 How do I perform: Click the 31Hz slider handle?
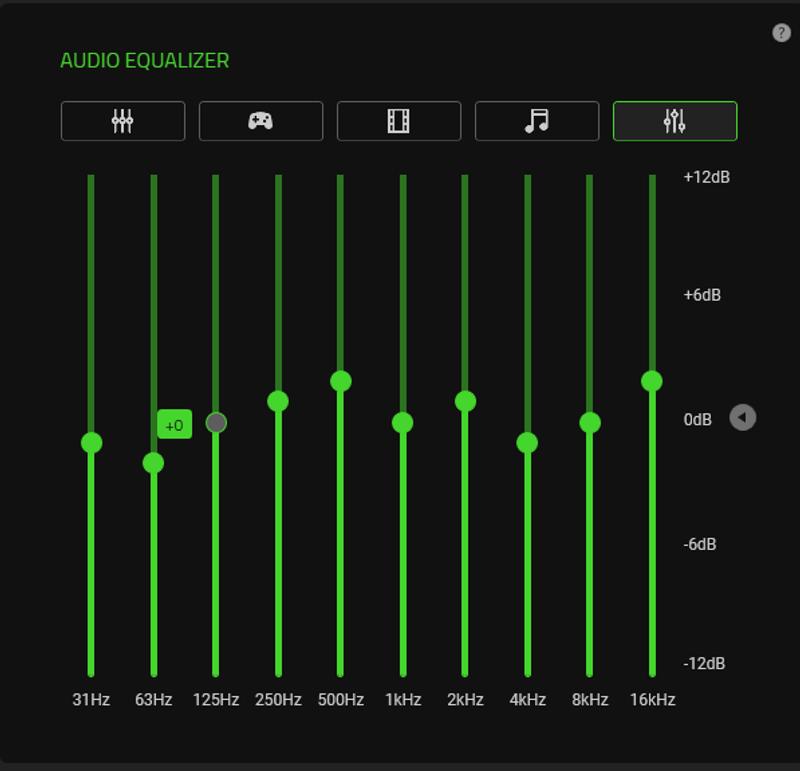[92, 443]
